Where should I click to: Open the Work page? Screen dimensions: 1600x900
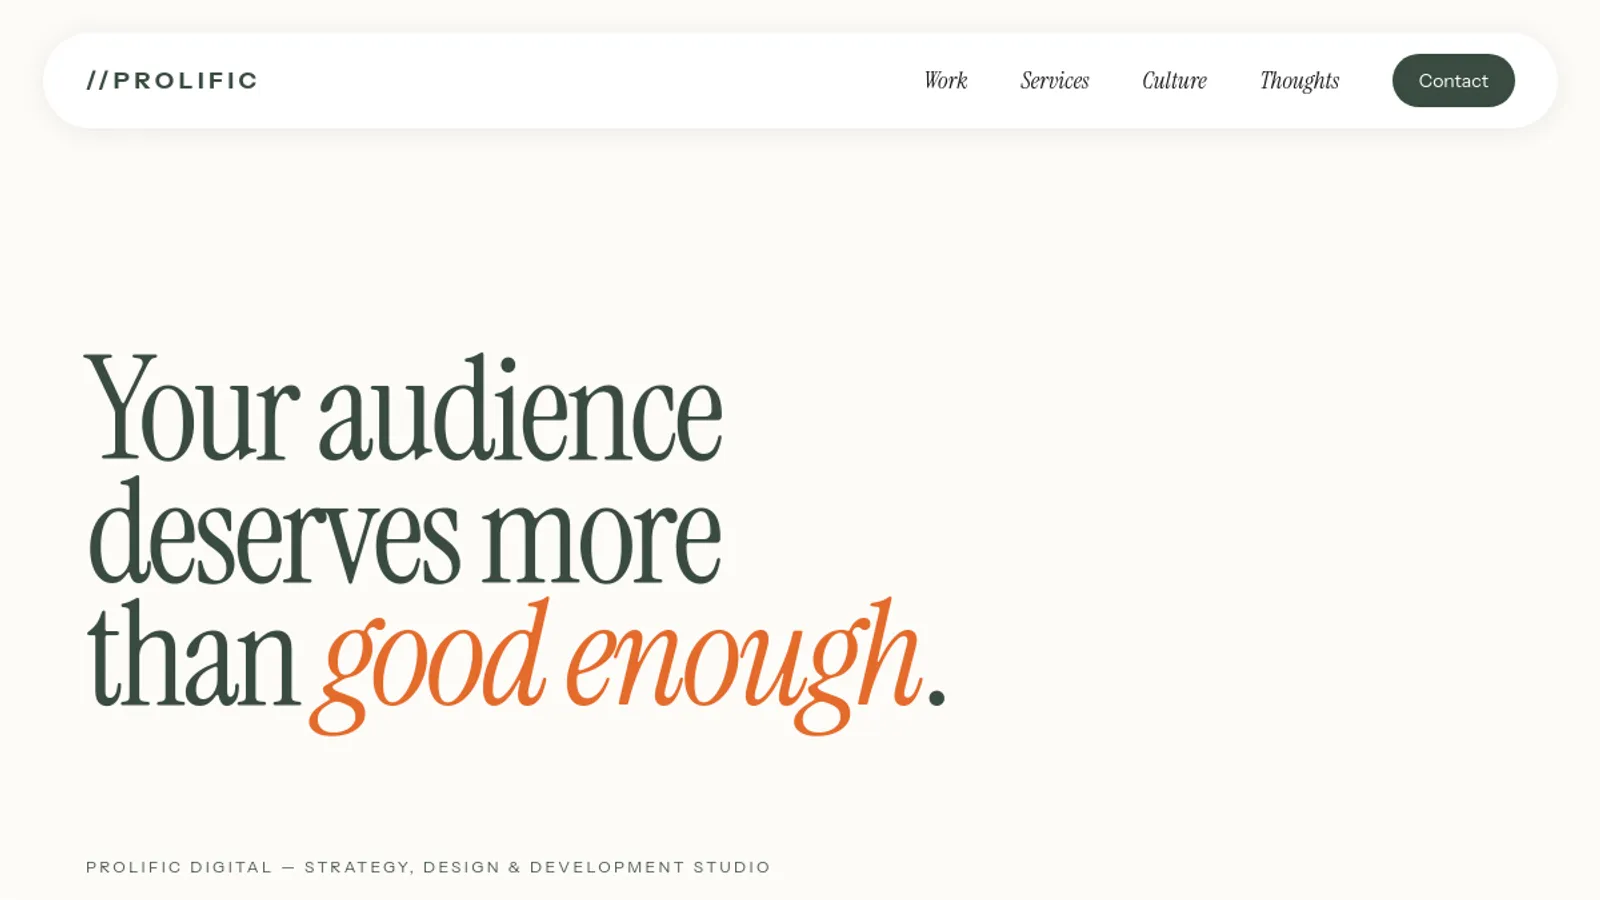[945, 80]
